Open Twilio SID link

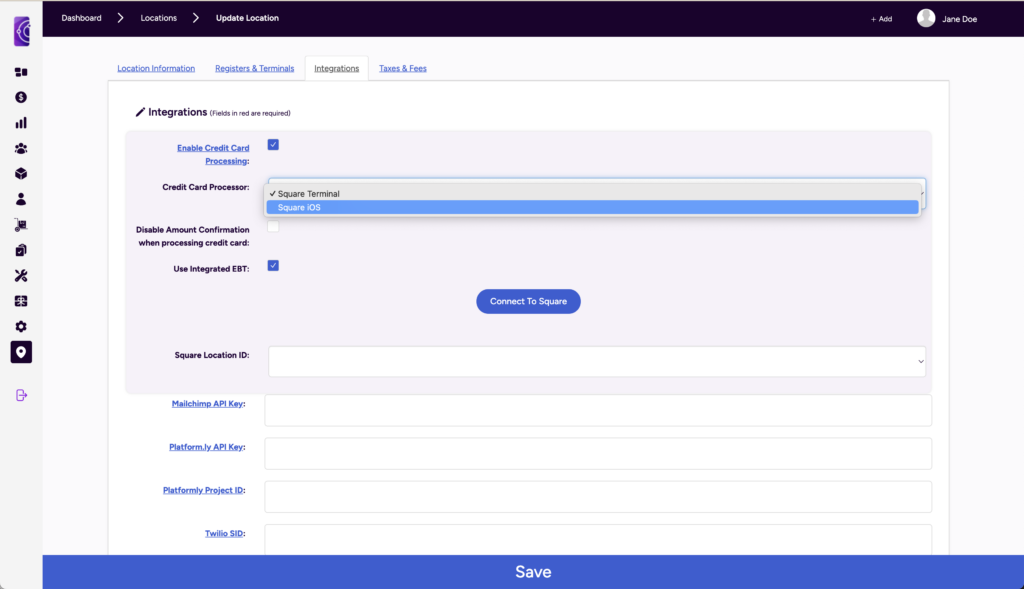[x=224, y=533]
